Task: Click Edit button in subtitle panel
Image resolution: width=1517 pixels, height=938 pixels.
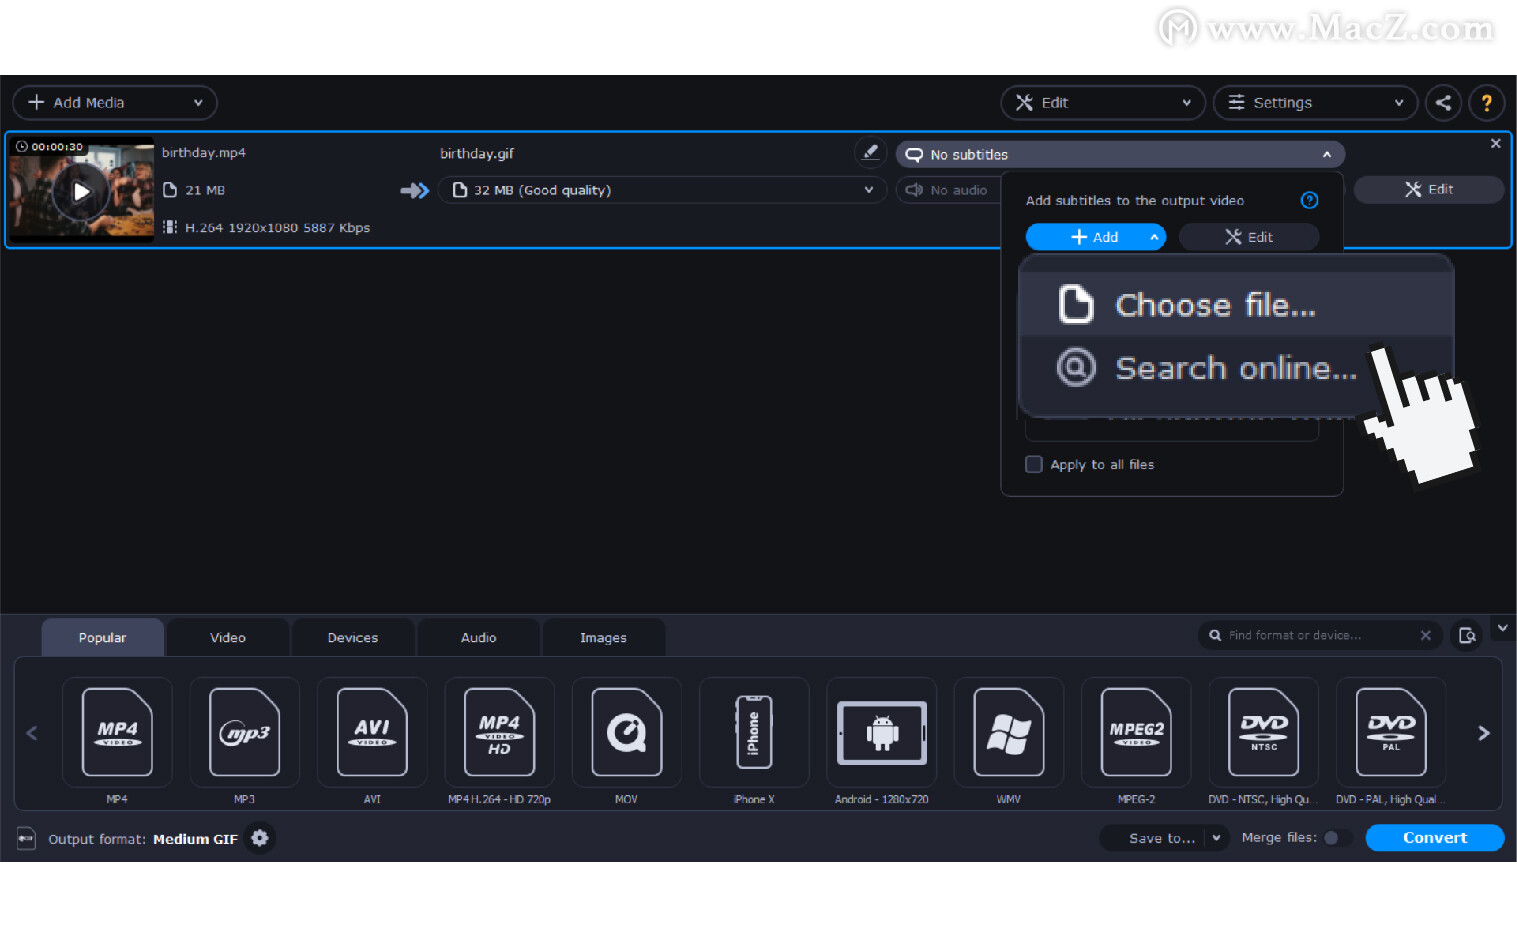Action: pos(1249,237)
